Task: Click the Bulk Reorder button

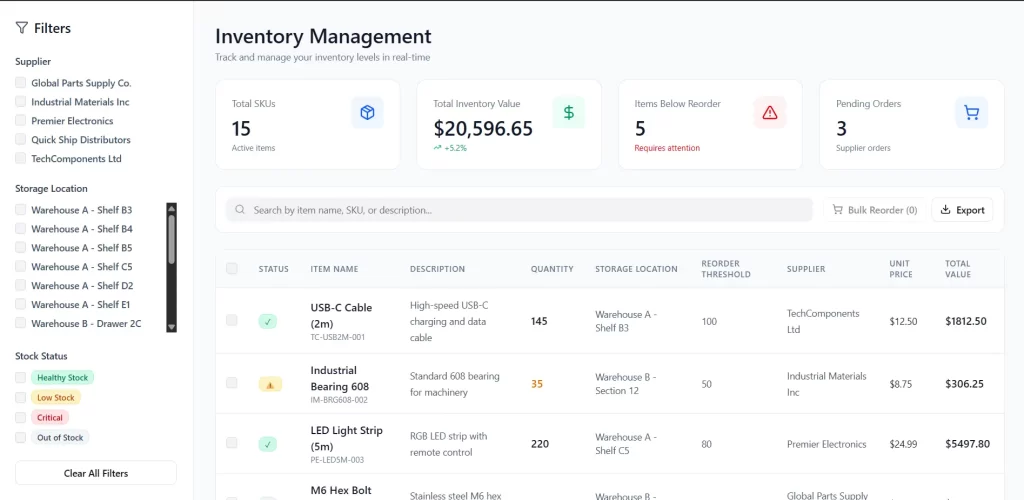Action: tap(875, 210)
